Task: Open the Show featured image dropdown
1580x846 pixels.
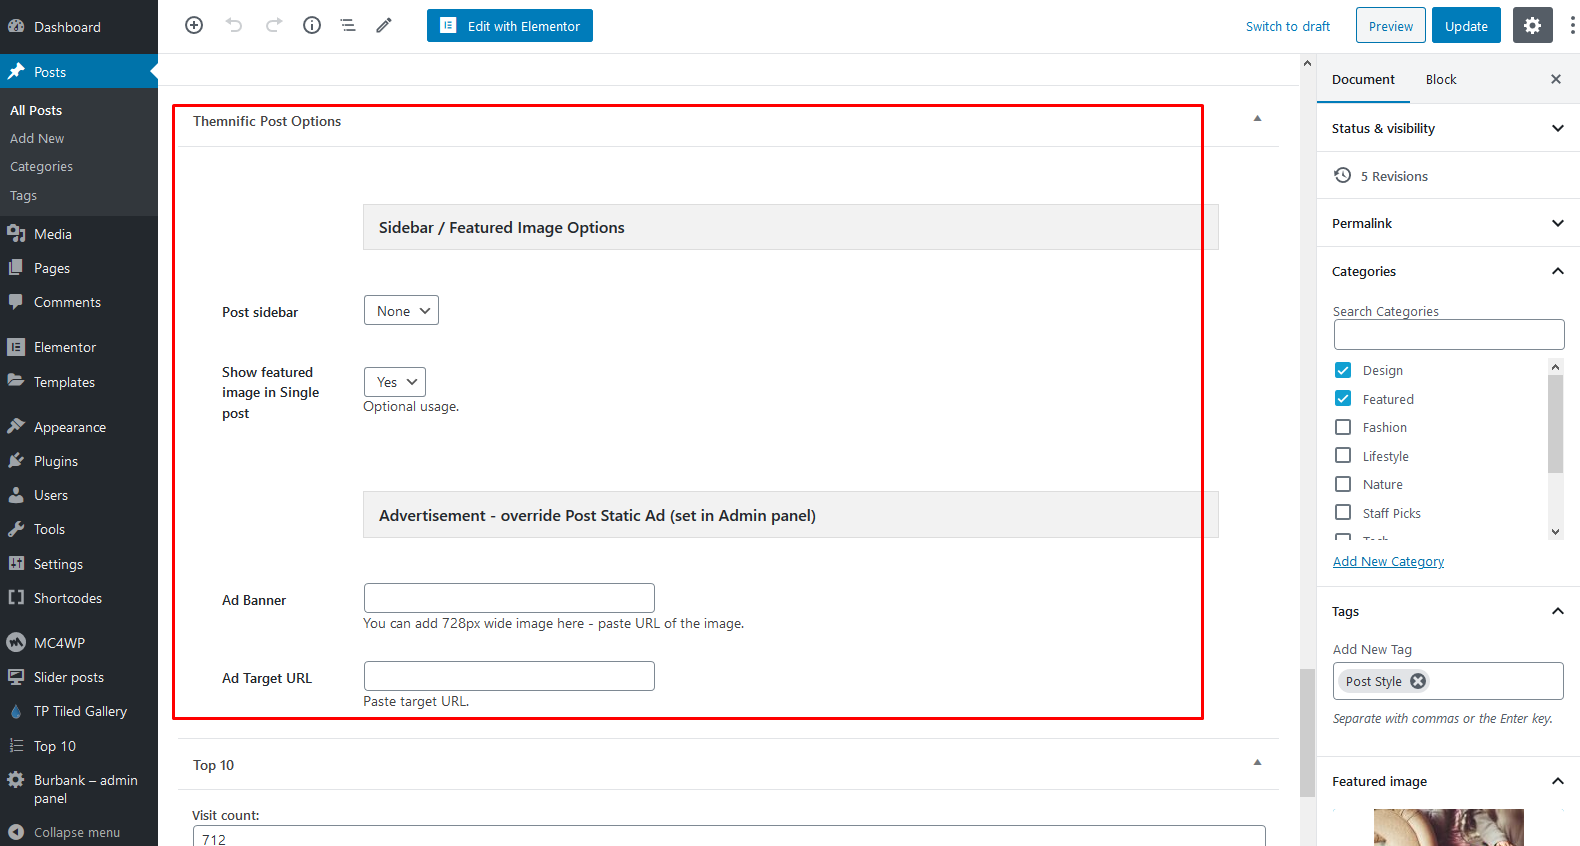Action: click(395, 382)
